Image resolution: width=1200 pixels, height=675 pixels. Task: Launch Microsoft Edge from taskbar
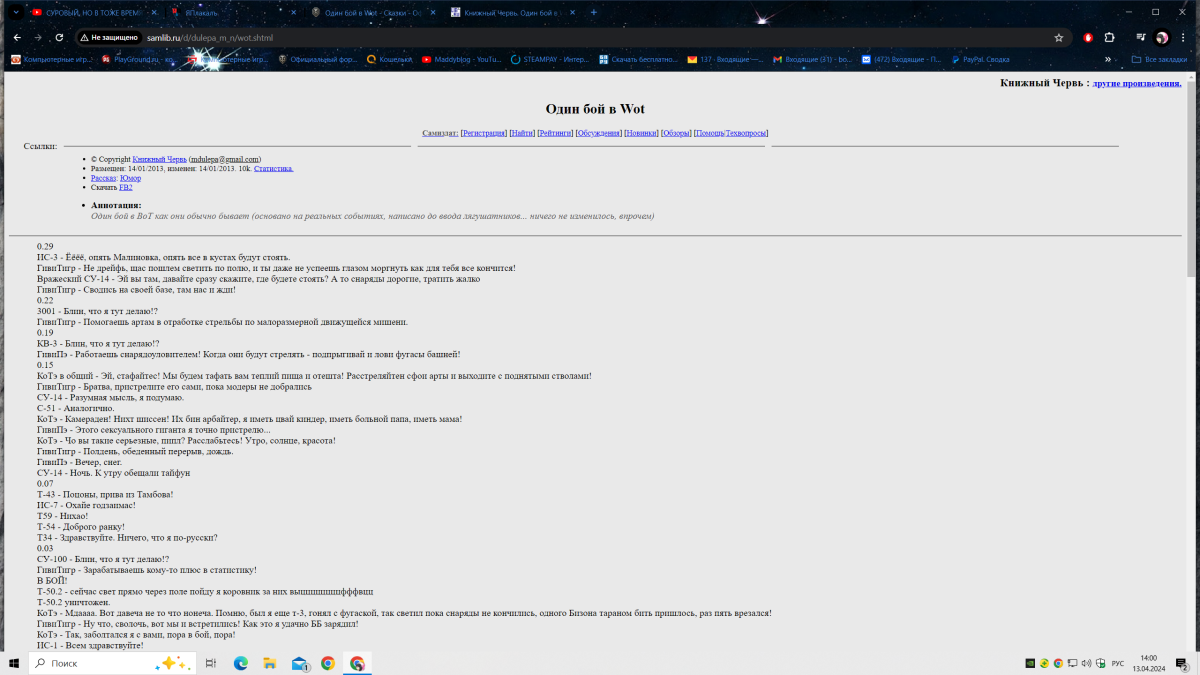click(x=241, y=663)
